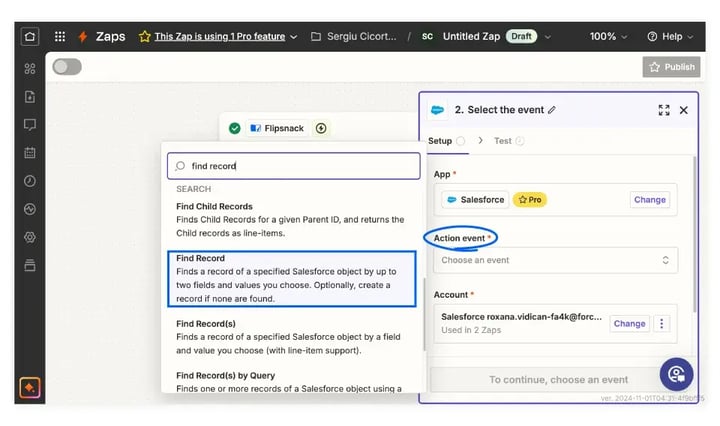Select the Find Record(s) event
Image resolution: width=720 pixels, height=426 pixels.
coord(291,337)
